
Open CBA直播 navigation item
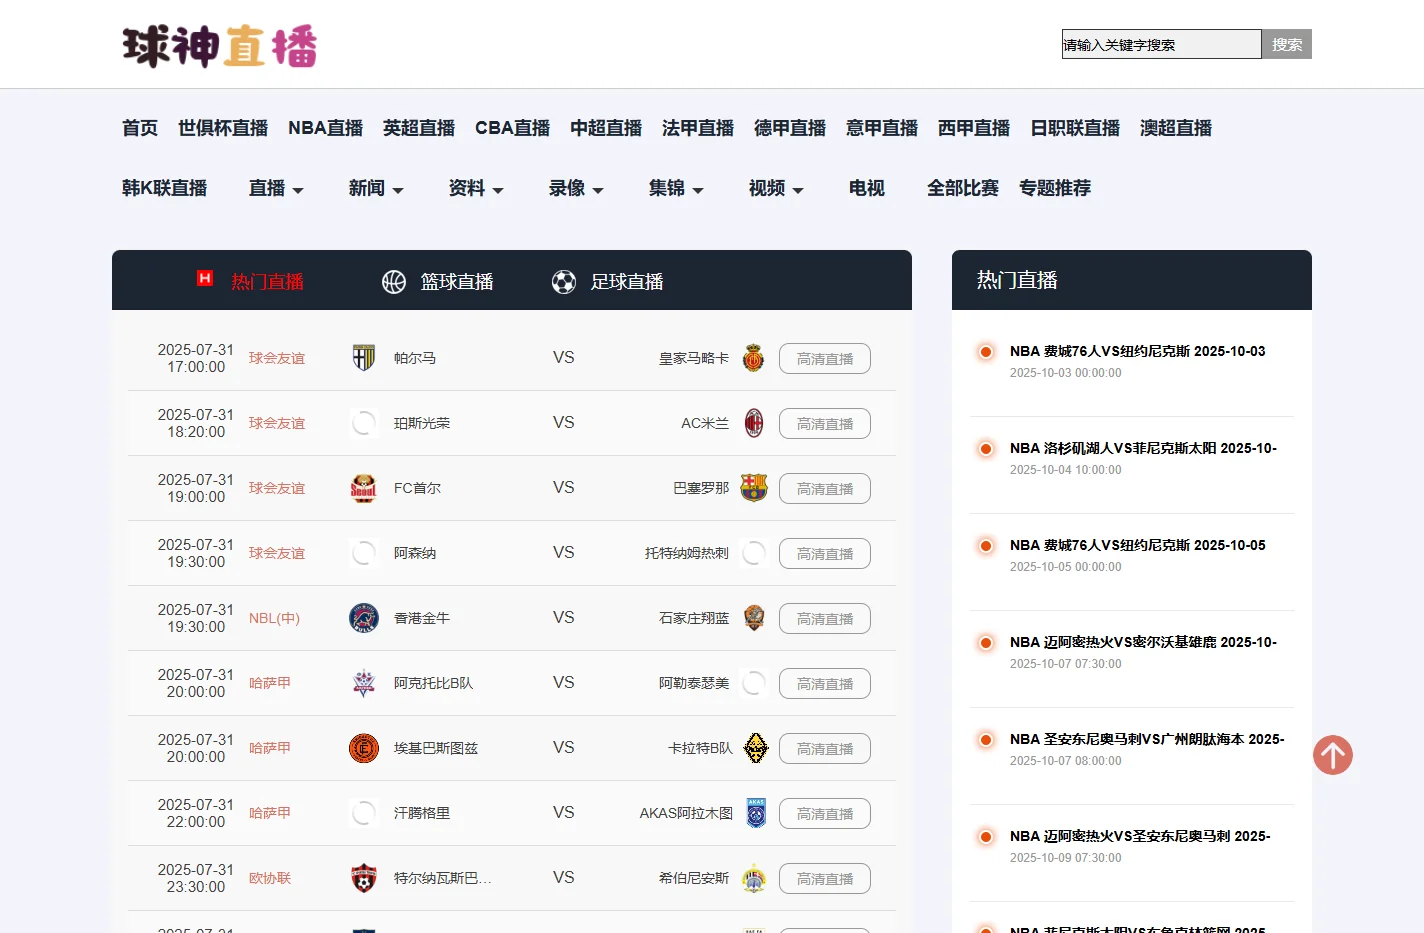513,128
